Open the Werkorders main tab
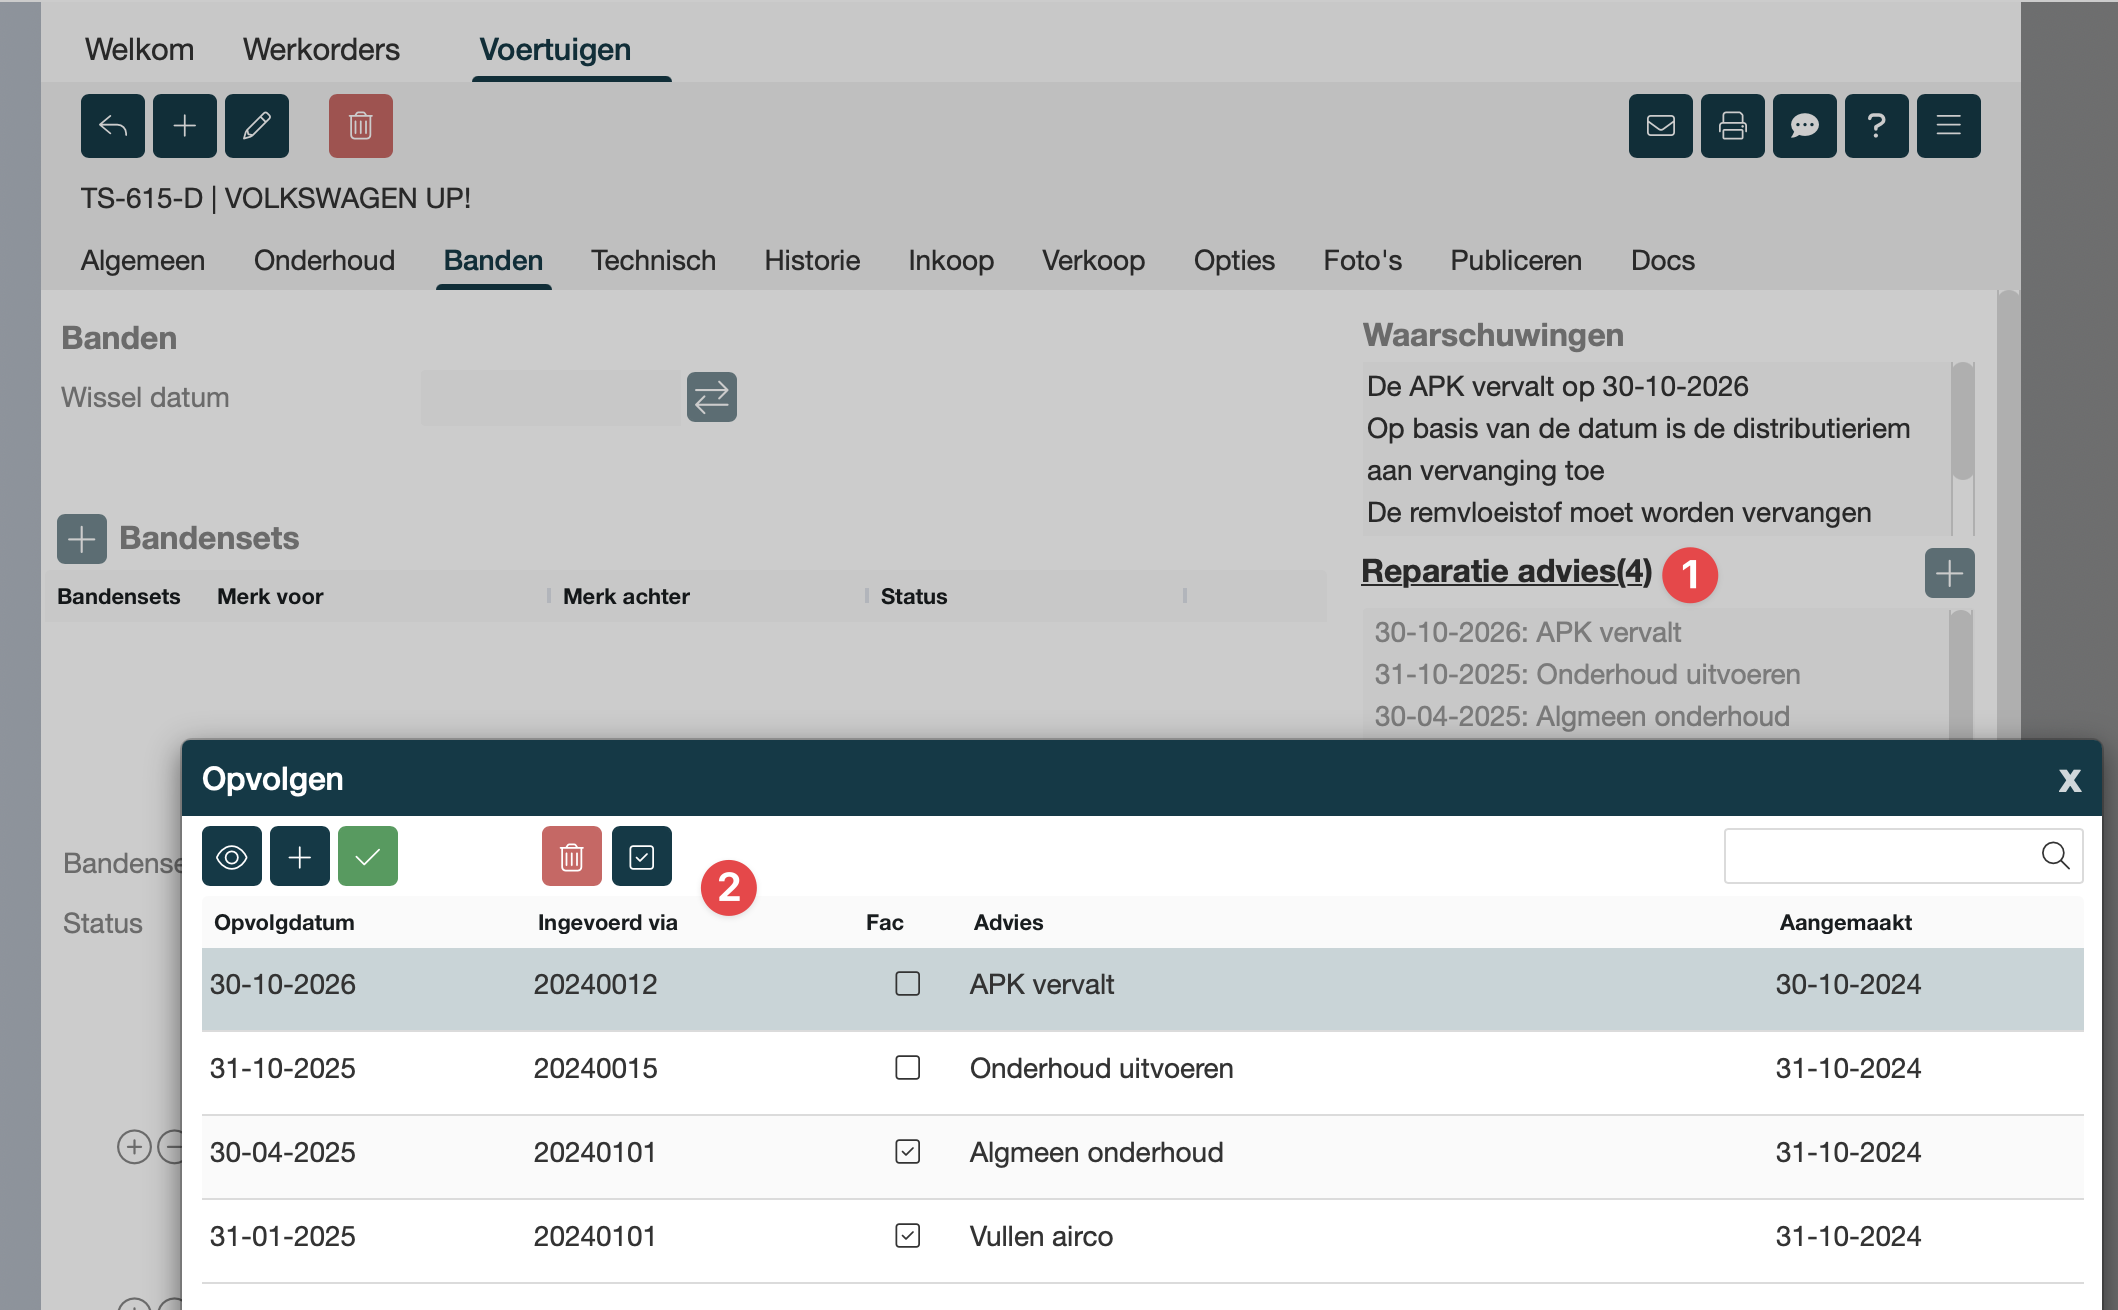This screenshot has height=1310, width=2118. pos(321,50)
